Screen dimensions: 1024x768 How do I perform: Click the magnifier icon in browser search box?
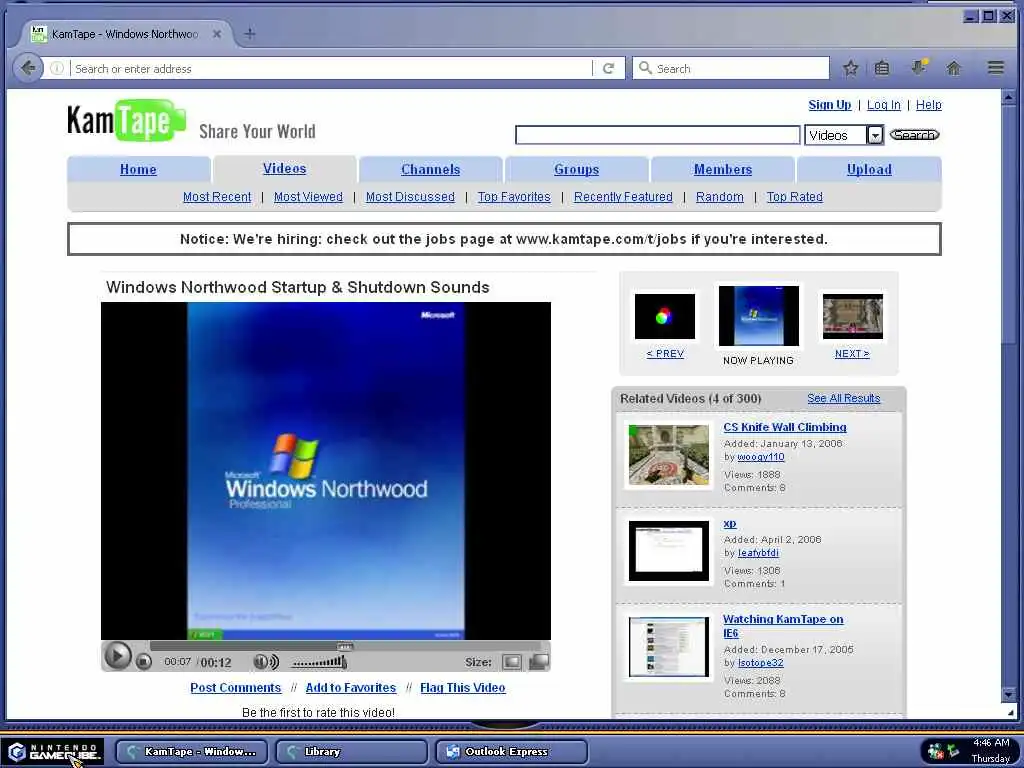tap(645, 68)
